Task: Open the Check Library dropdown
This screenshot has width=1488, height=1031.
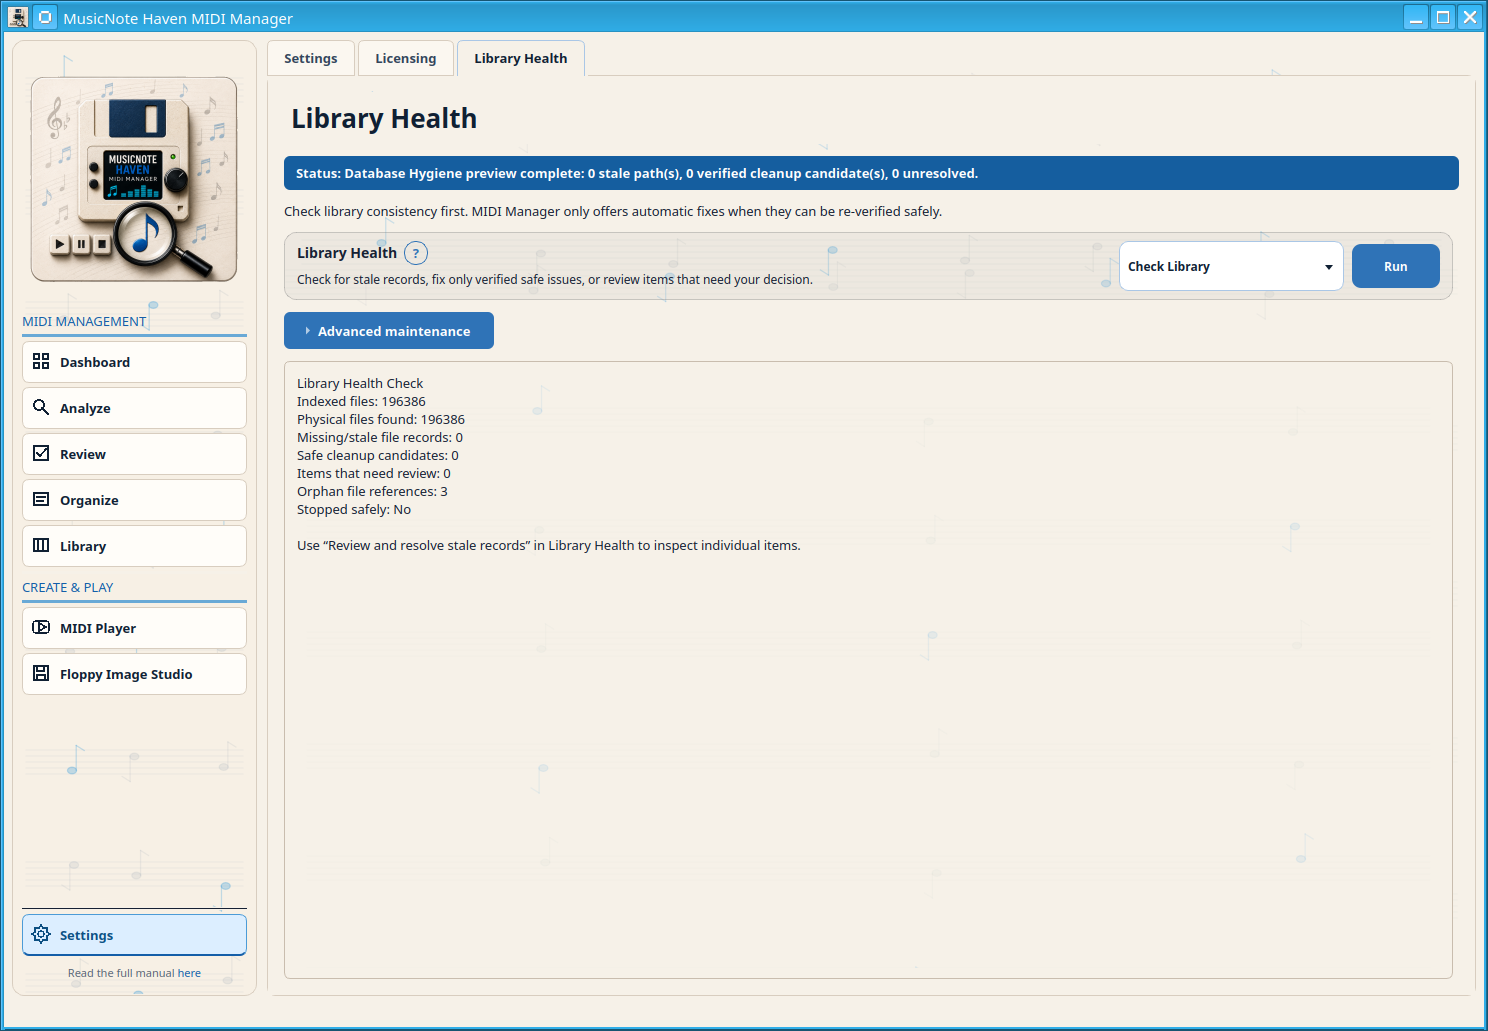Action: [x=1231, y=266]
